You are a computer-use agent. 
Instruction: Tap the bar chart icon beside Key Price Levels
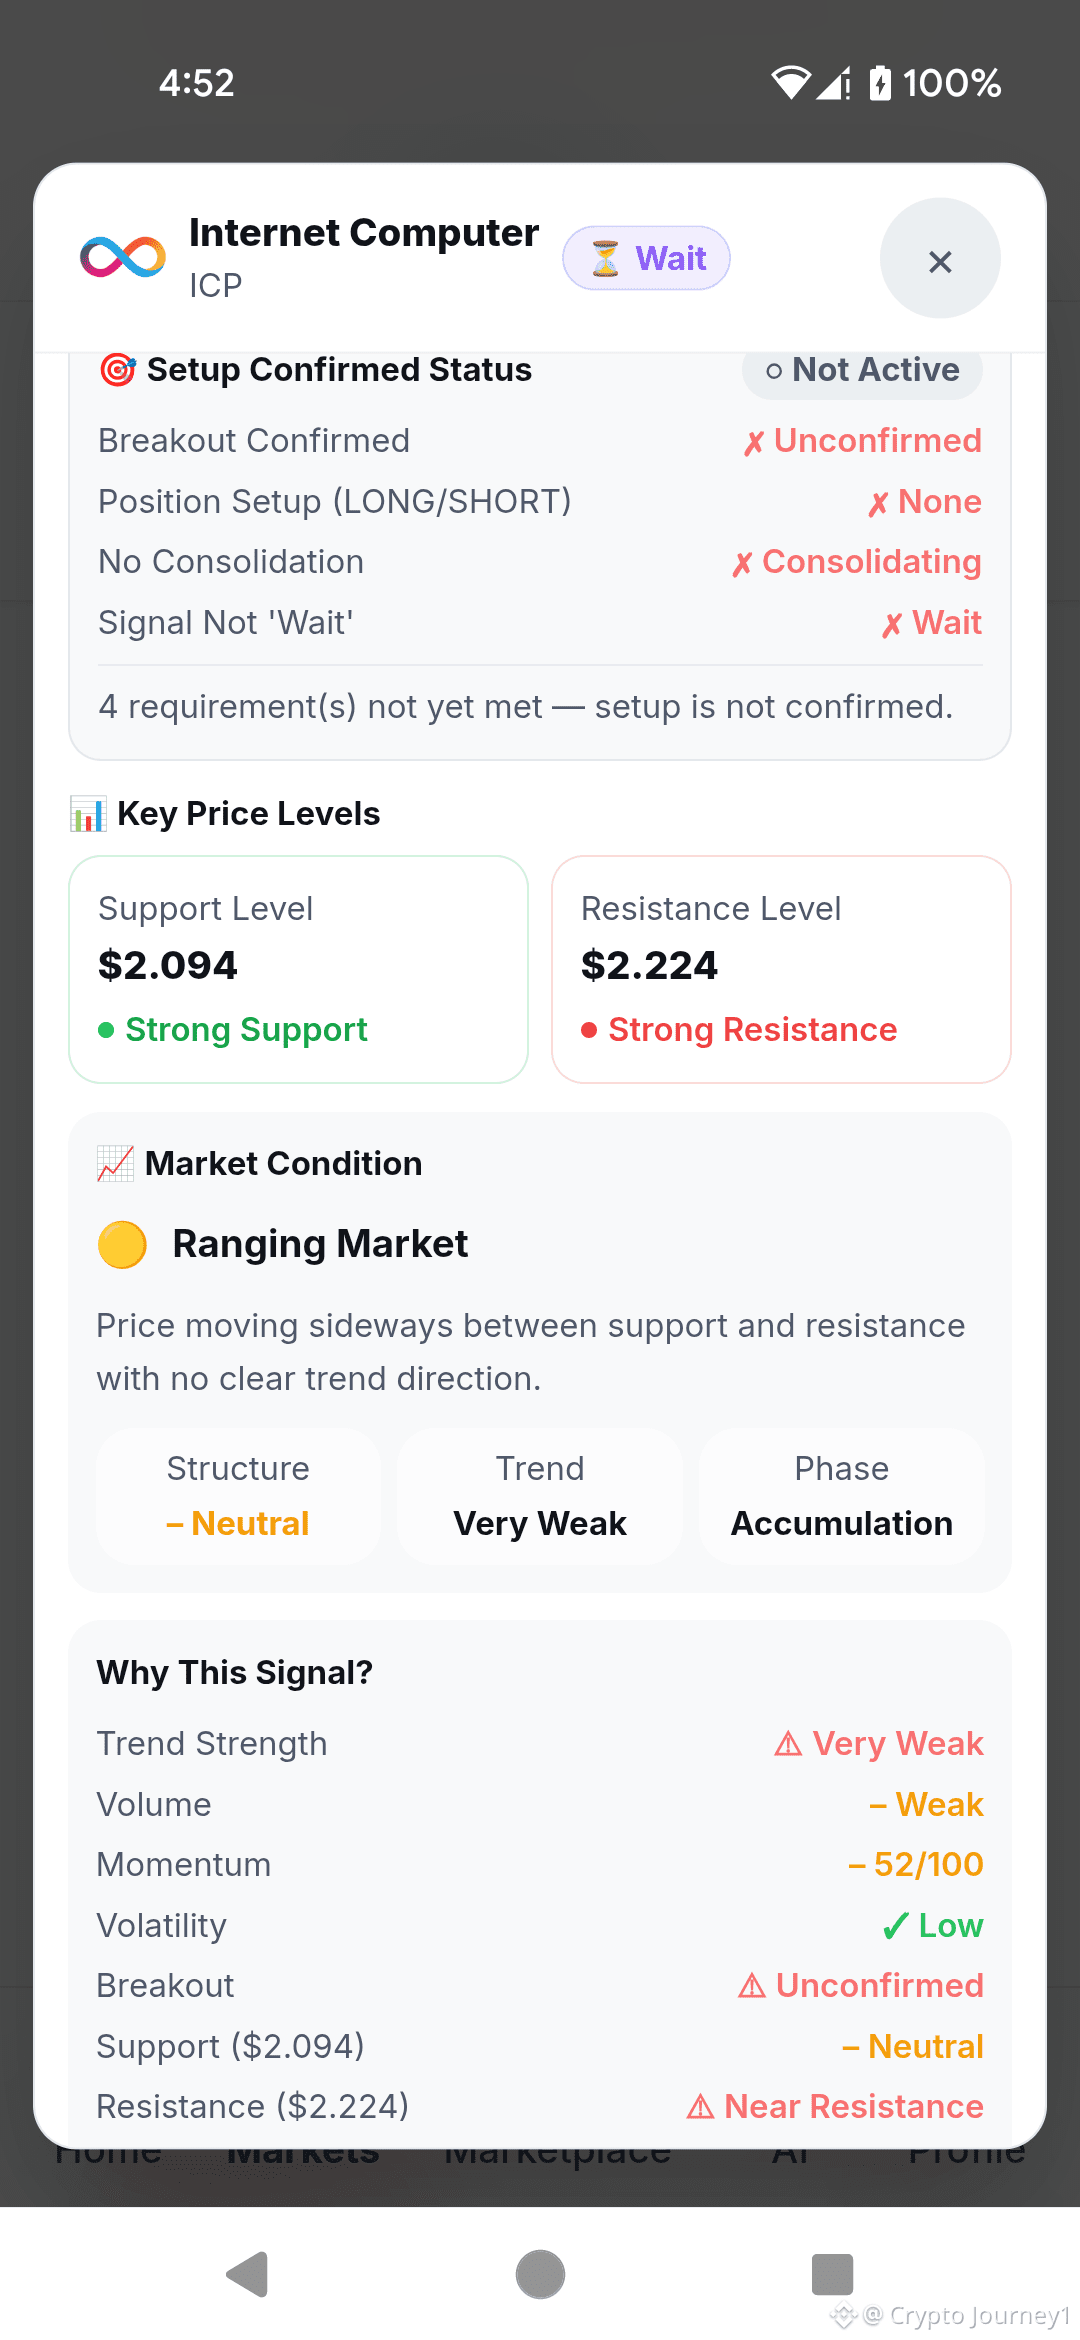coord(88,814)
